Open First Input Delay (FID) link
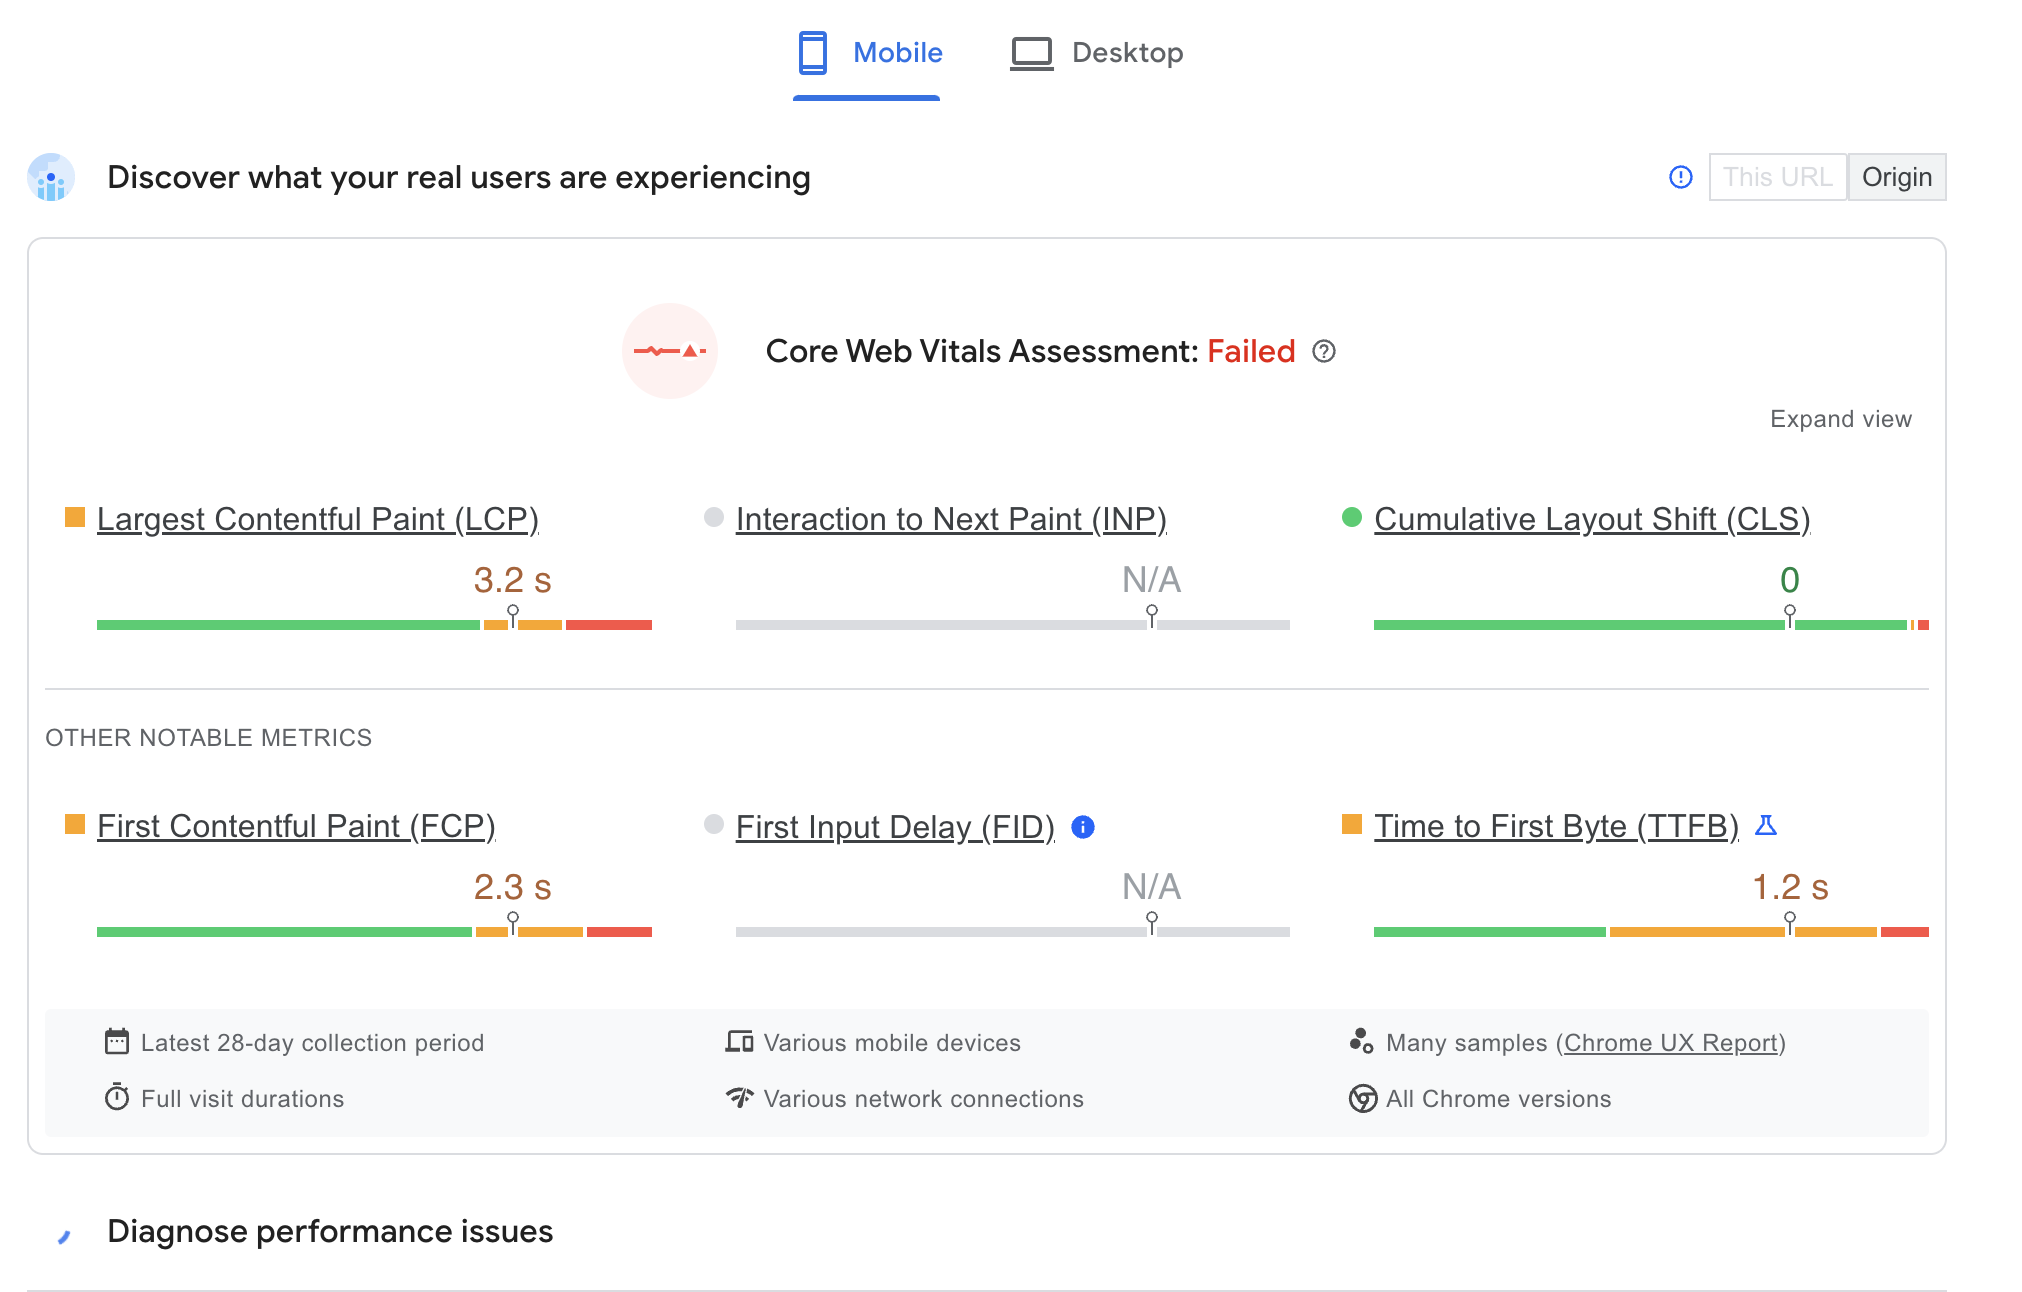 tap(895, 827)
